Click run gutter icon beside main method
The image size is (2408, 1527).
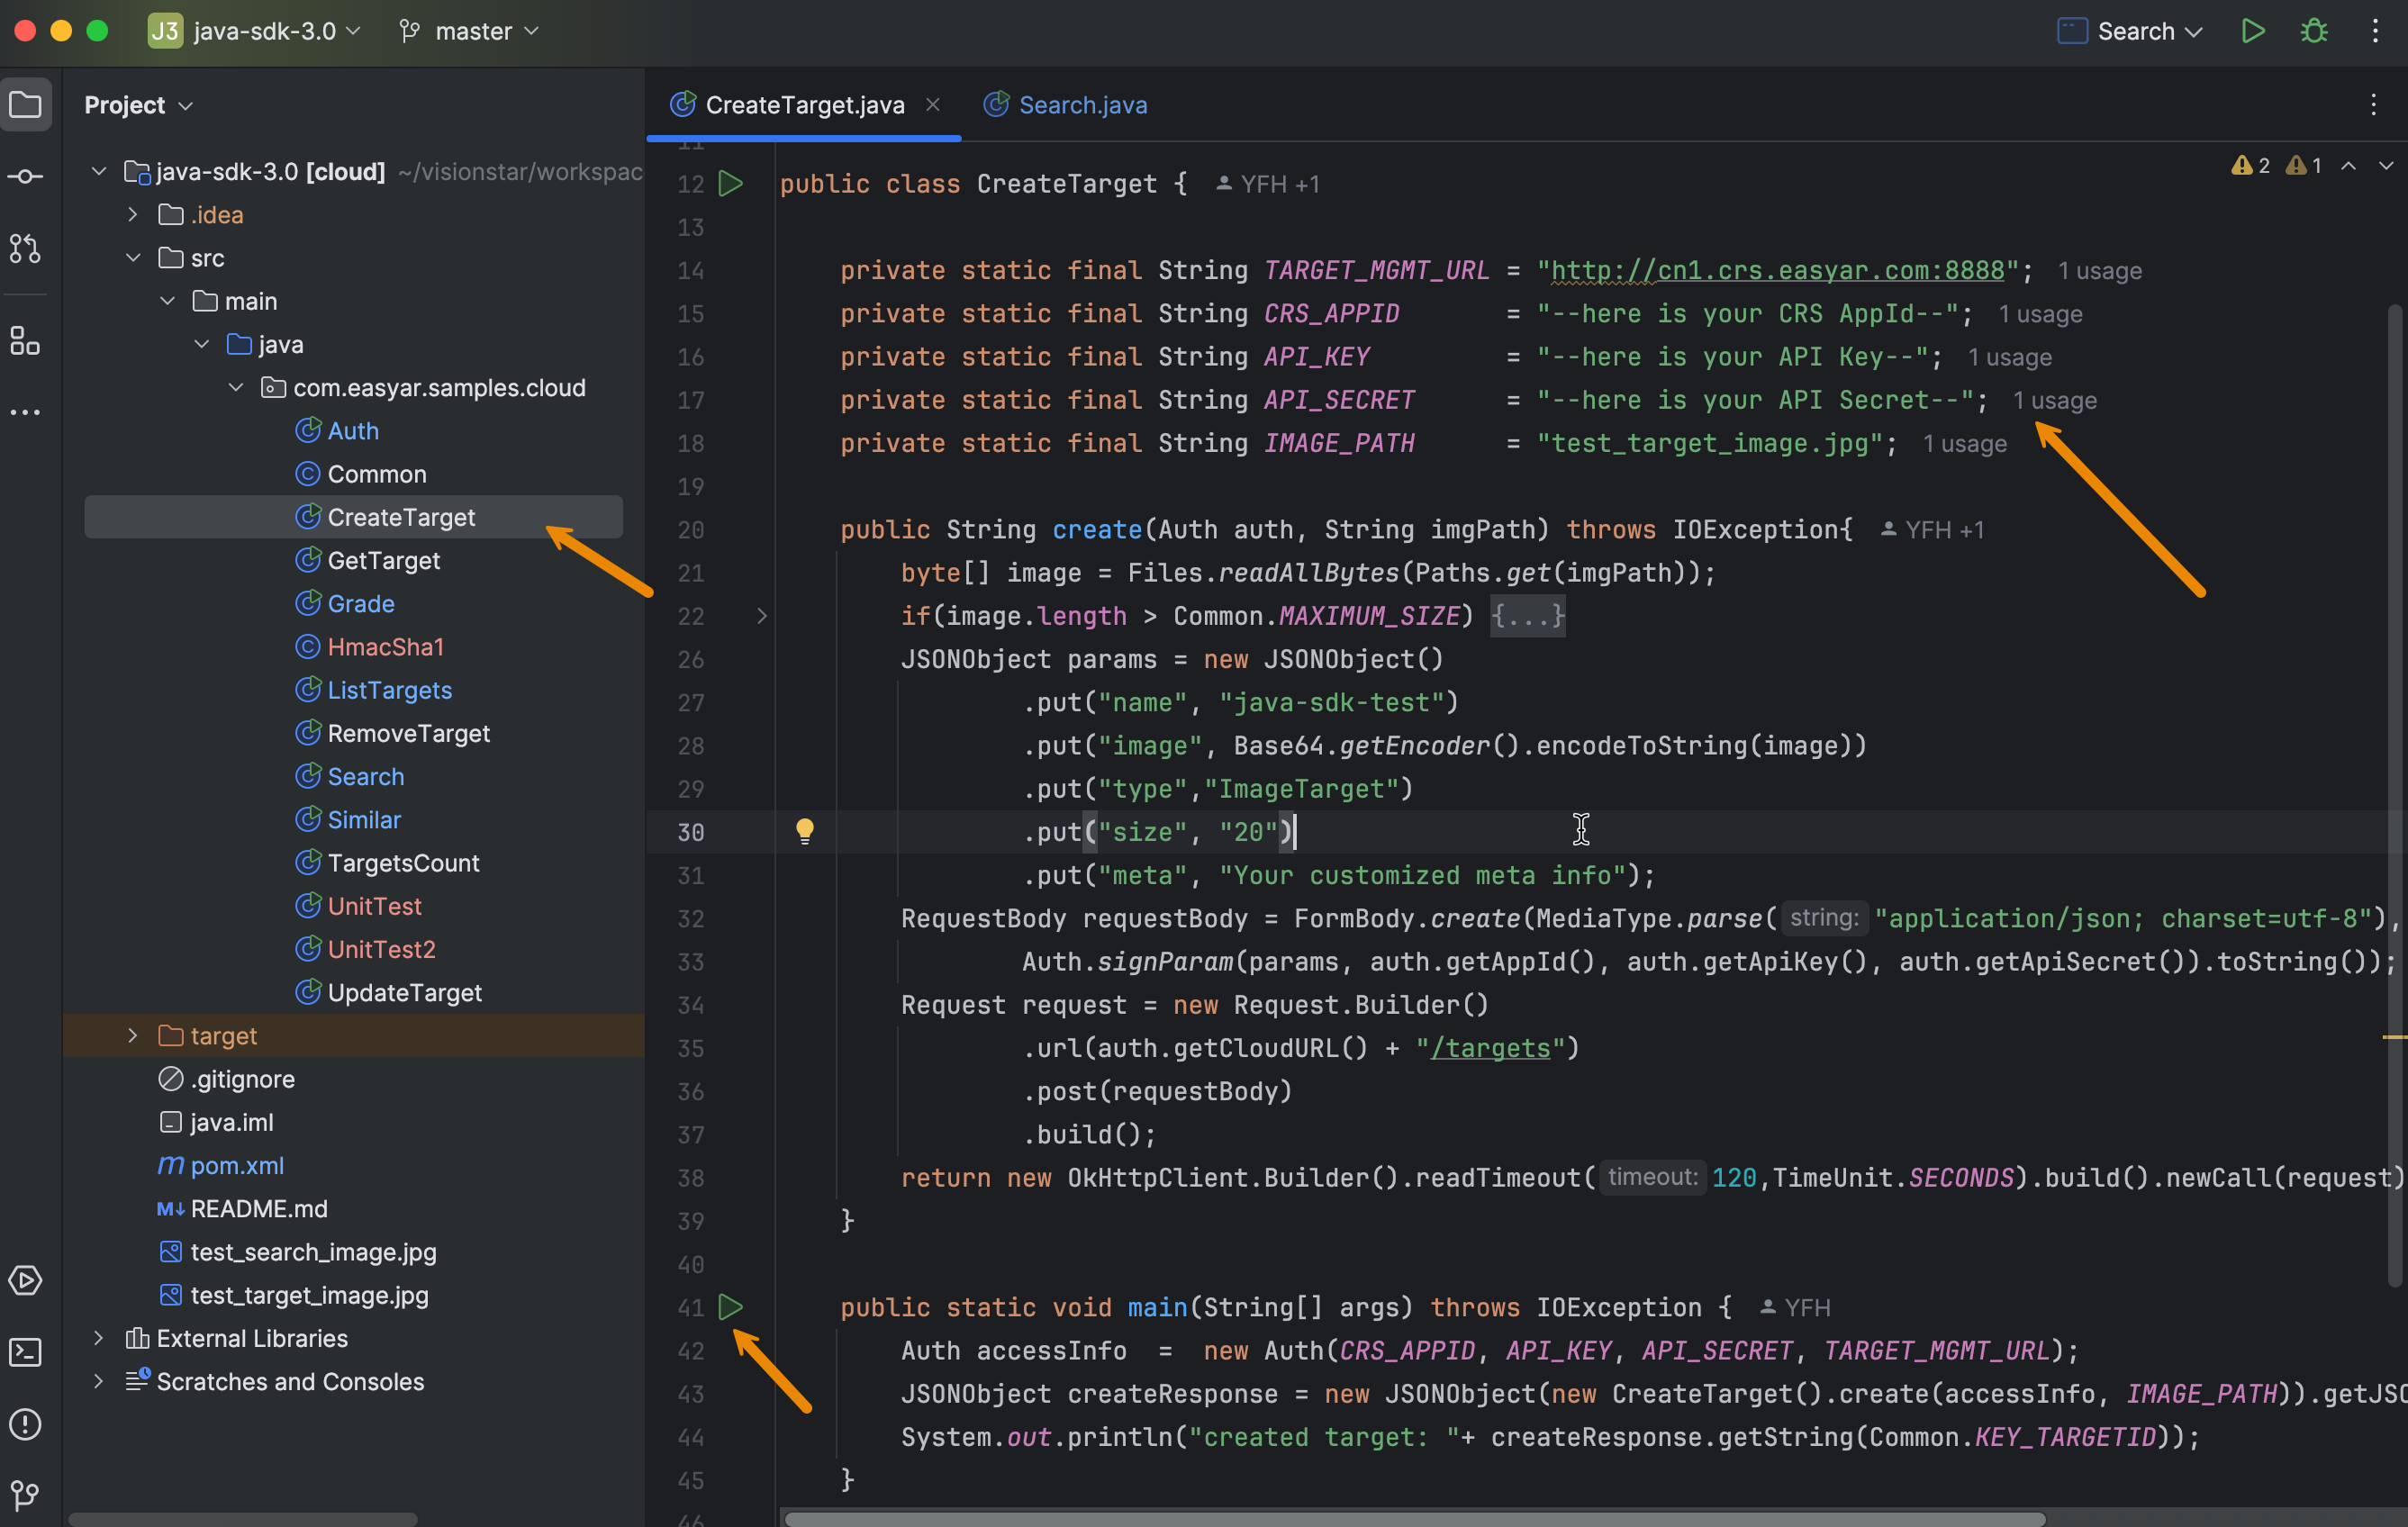click(731, 1306)
